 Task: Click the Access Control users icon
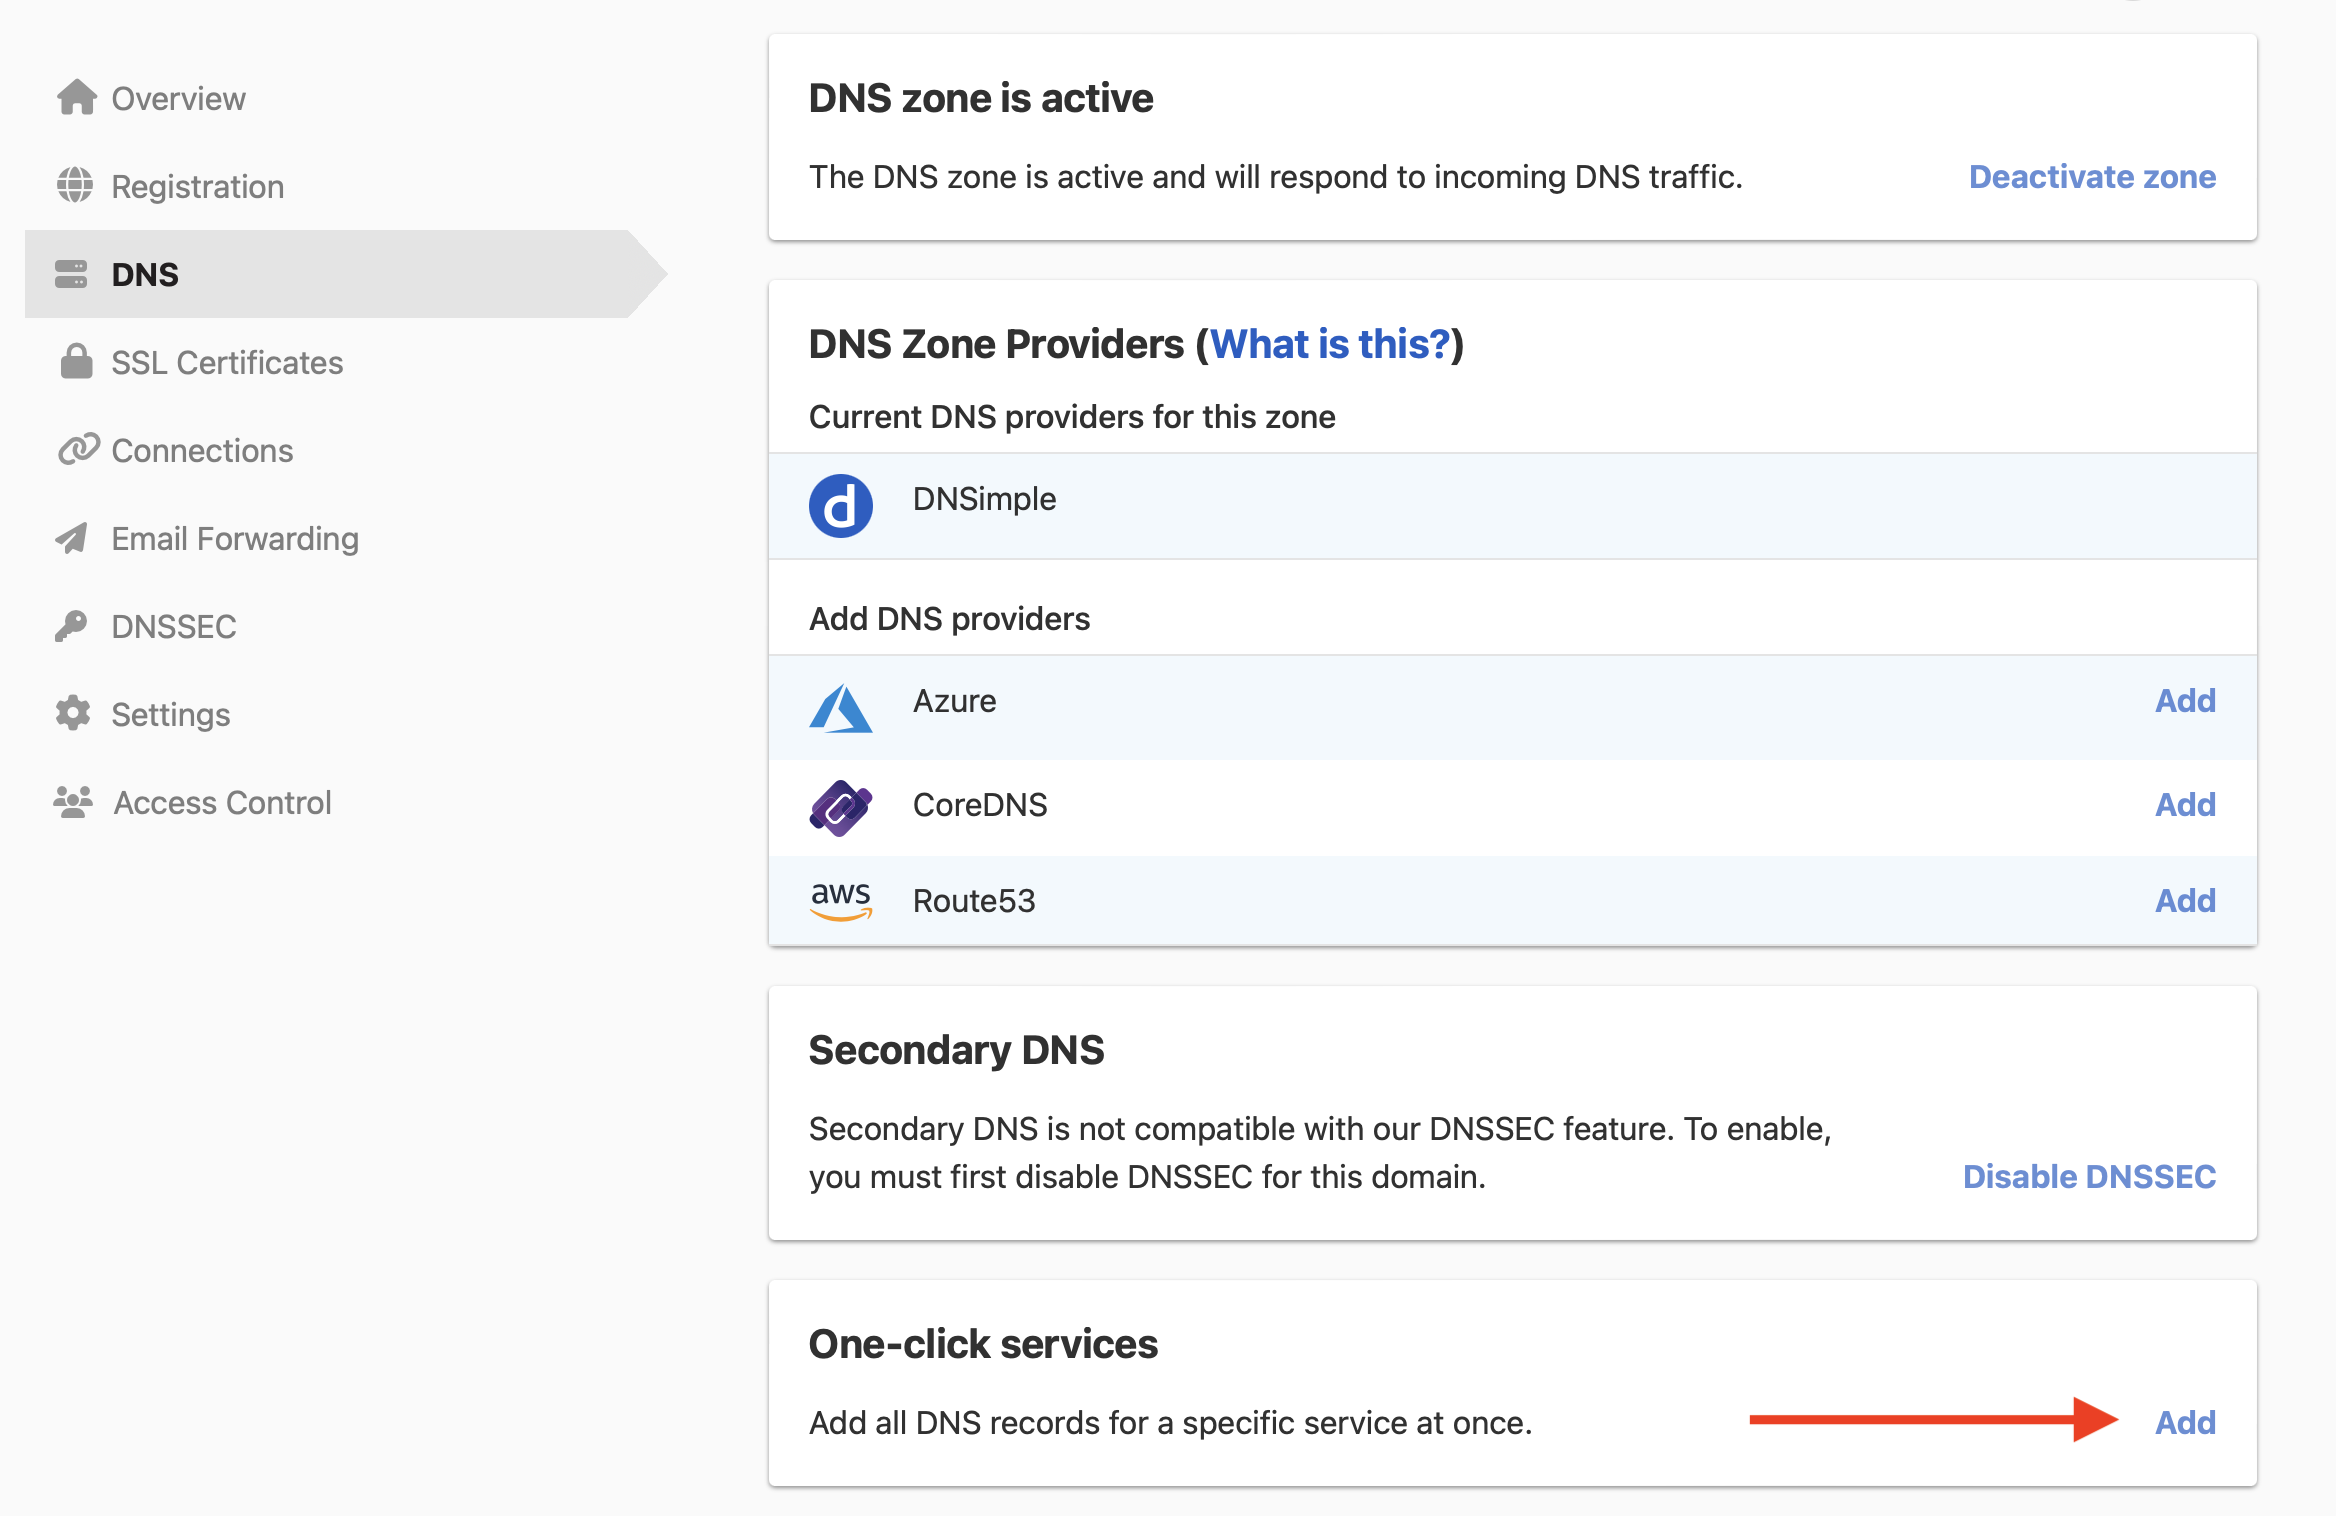coord(74,801)
